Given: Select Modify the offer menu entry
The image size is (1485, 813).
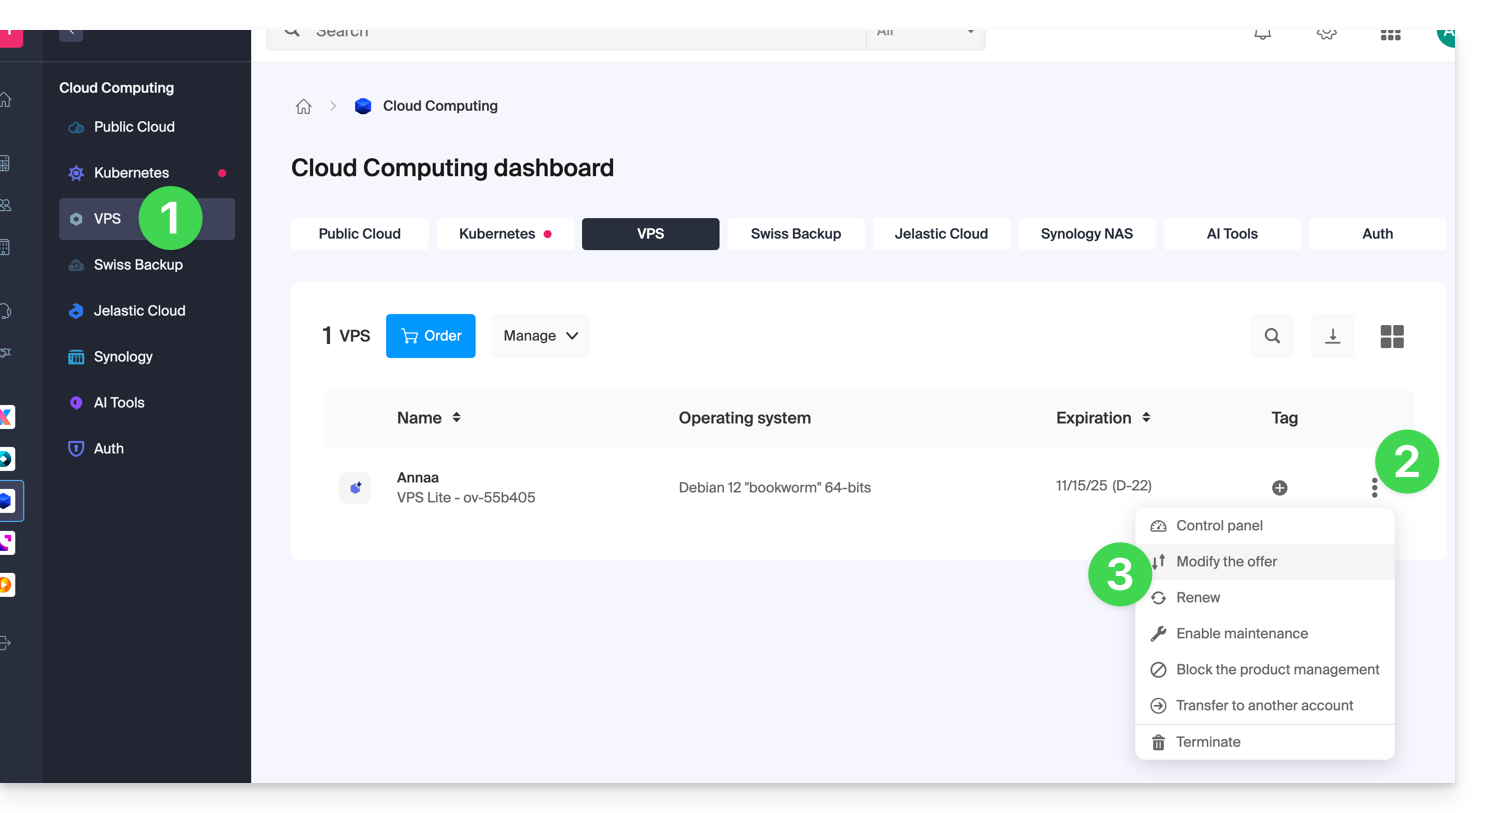Looking at the screenshot, I should 1226,562.
